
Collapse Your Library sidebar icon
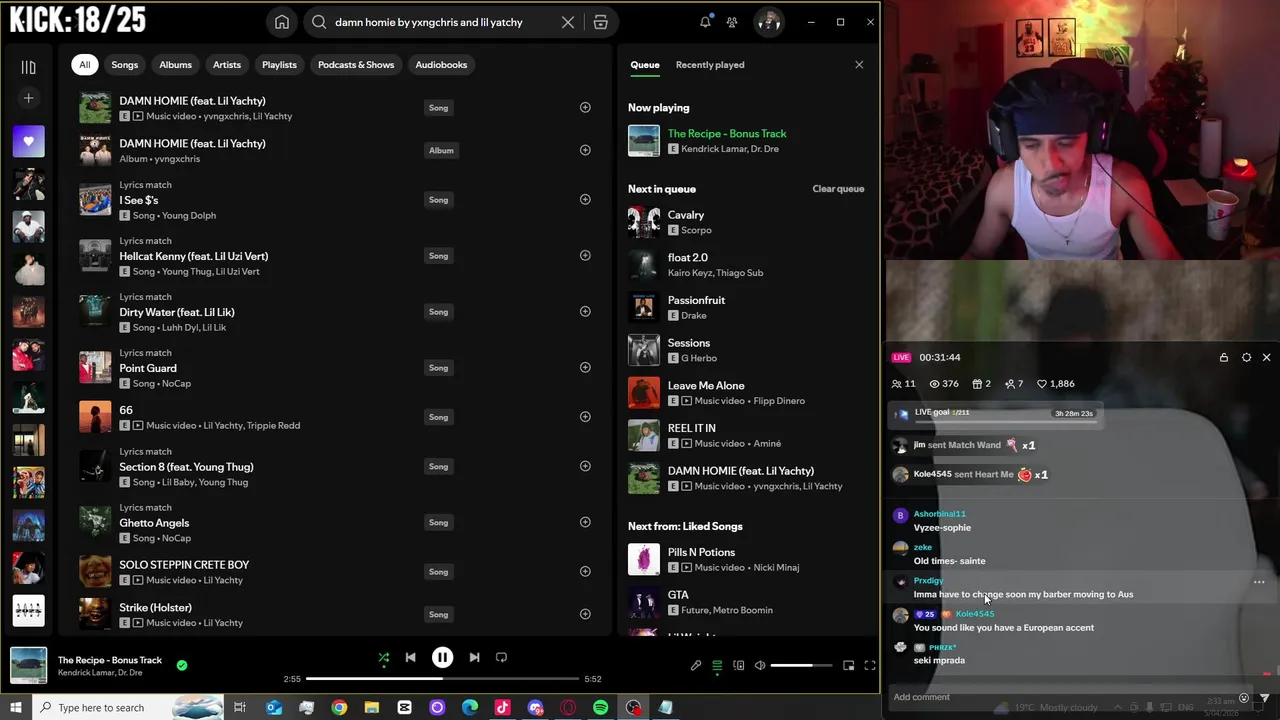28,67
